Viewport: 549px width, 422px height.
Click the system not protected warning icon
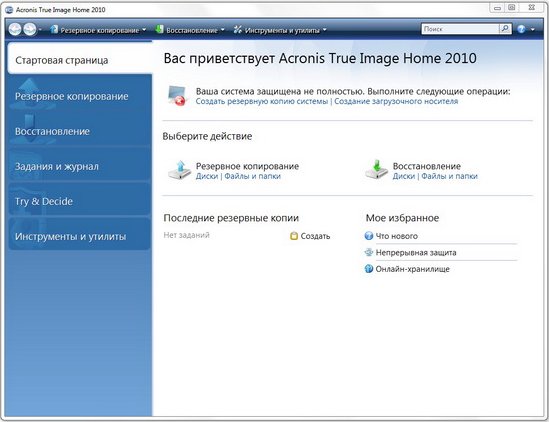177,95
